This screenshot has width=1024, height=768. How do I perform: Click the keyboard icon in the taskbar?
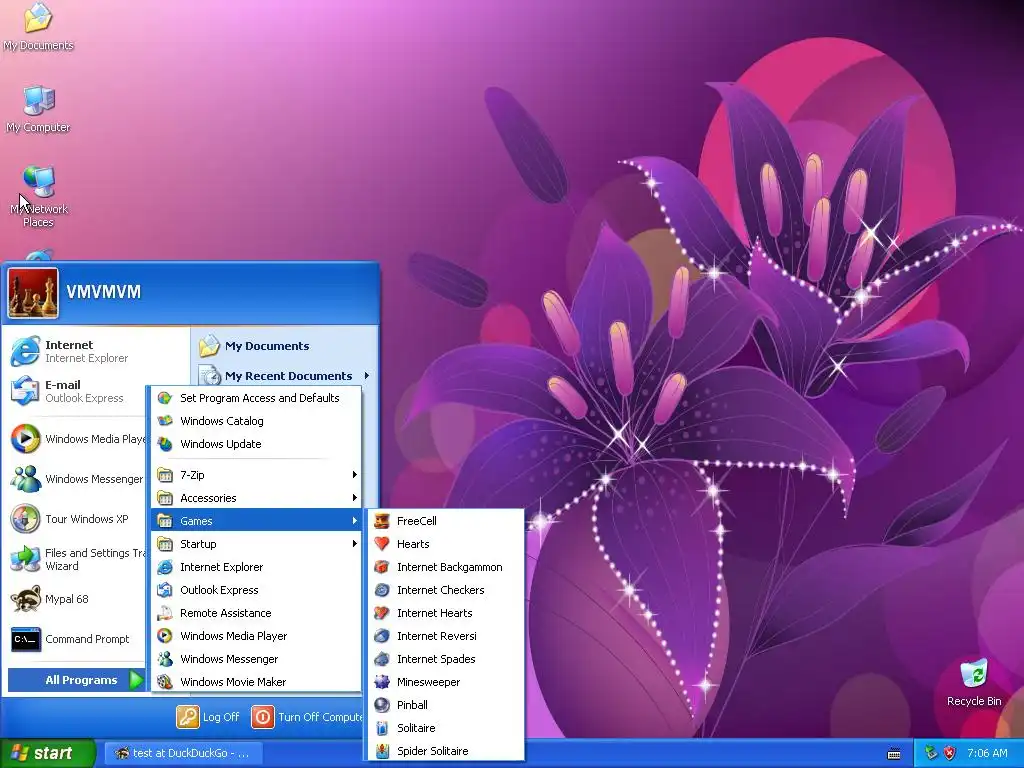point(894,754)
